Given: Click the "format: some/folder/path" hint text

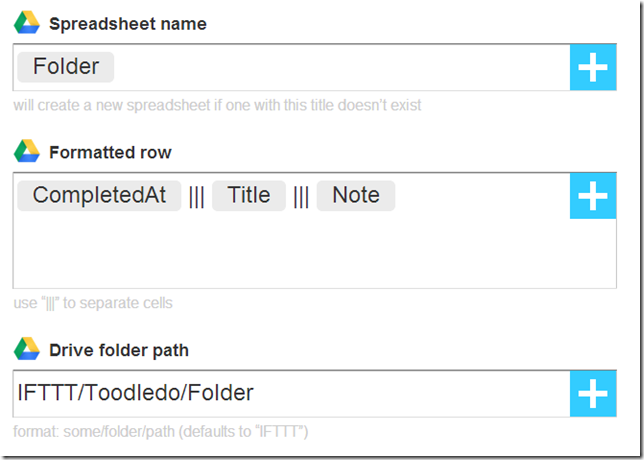Looking at the screenshot, I should click(x=161, y=432).
